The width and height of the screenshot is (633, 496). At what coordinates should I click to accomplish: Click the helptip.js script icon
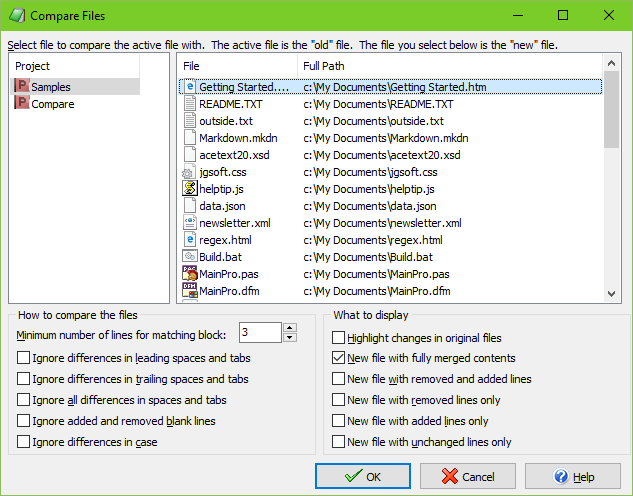(190, 188)
